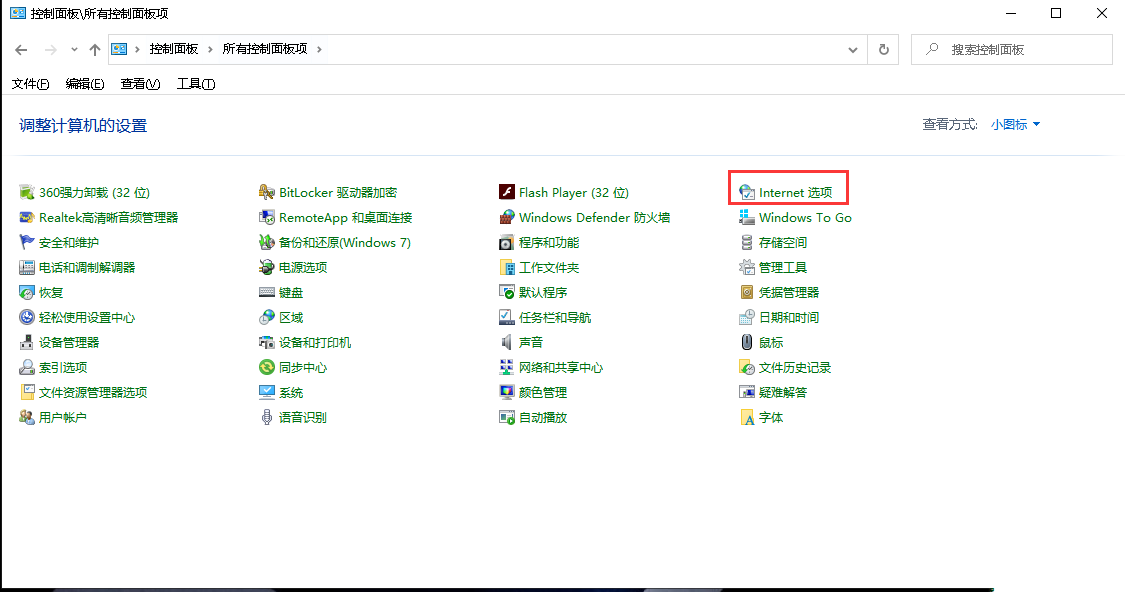Open the recent locations dropdown arrow
This screenshot has width=1125, height=592.
pyautogui.click(x=74, y=50)
